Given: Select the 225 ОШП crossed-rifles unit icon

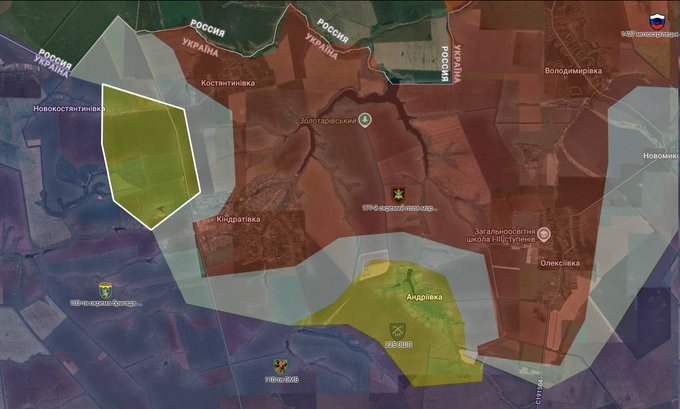Looking at the screenshot, I should pos(397,331).
